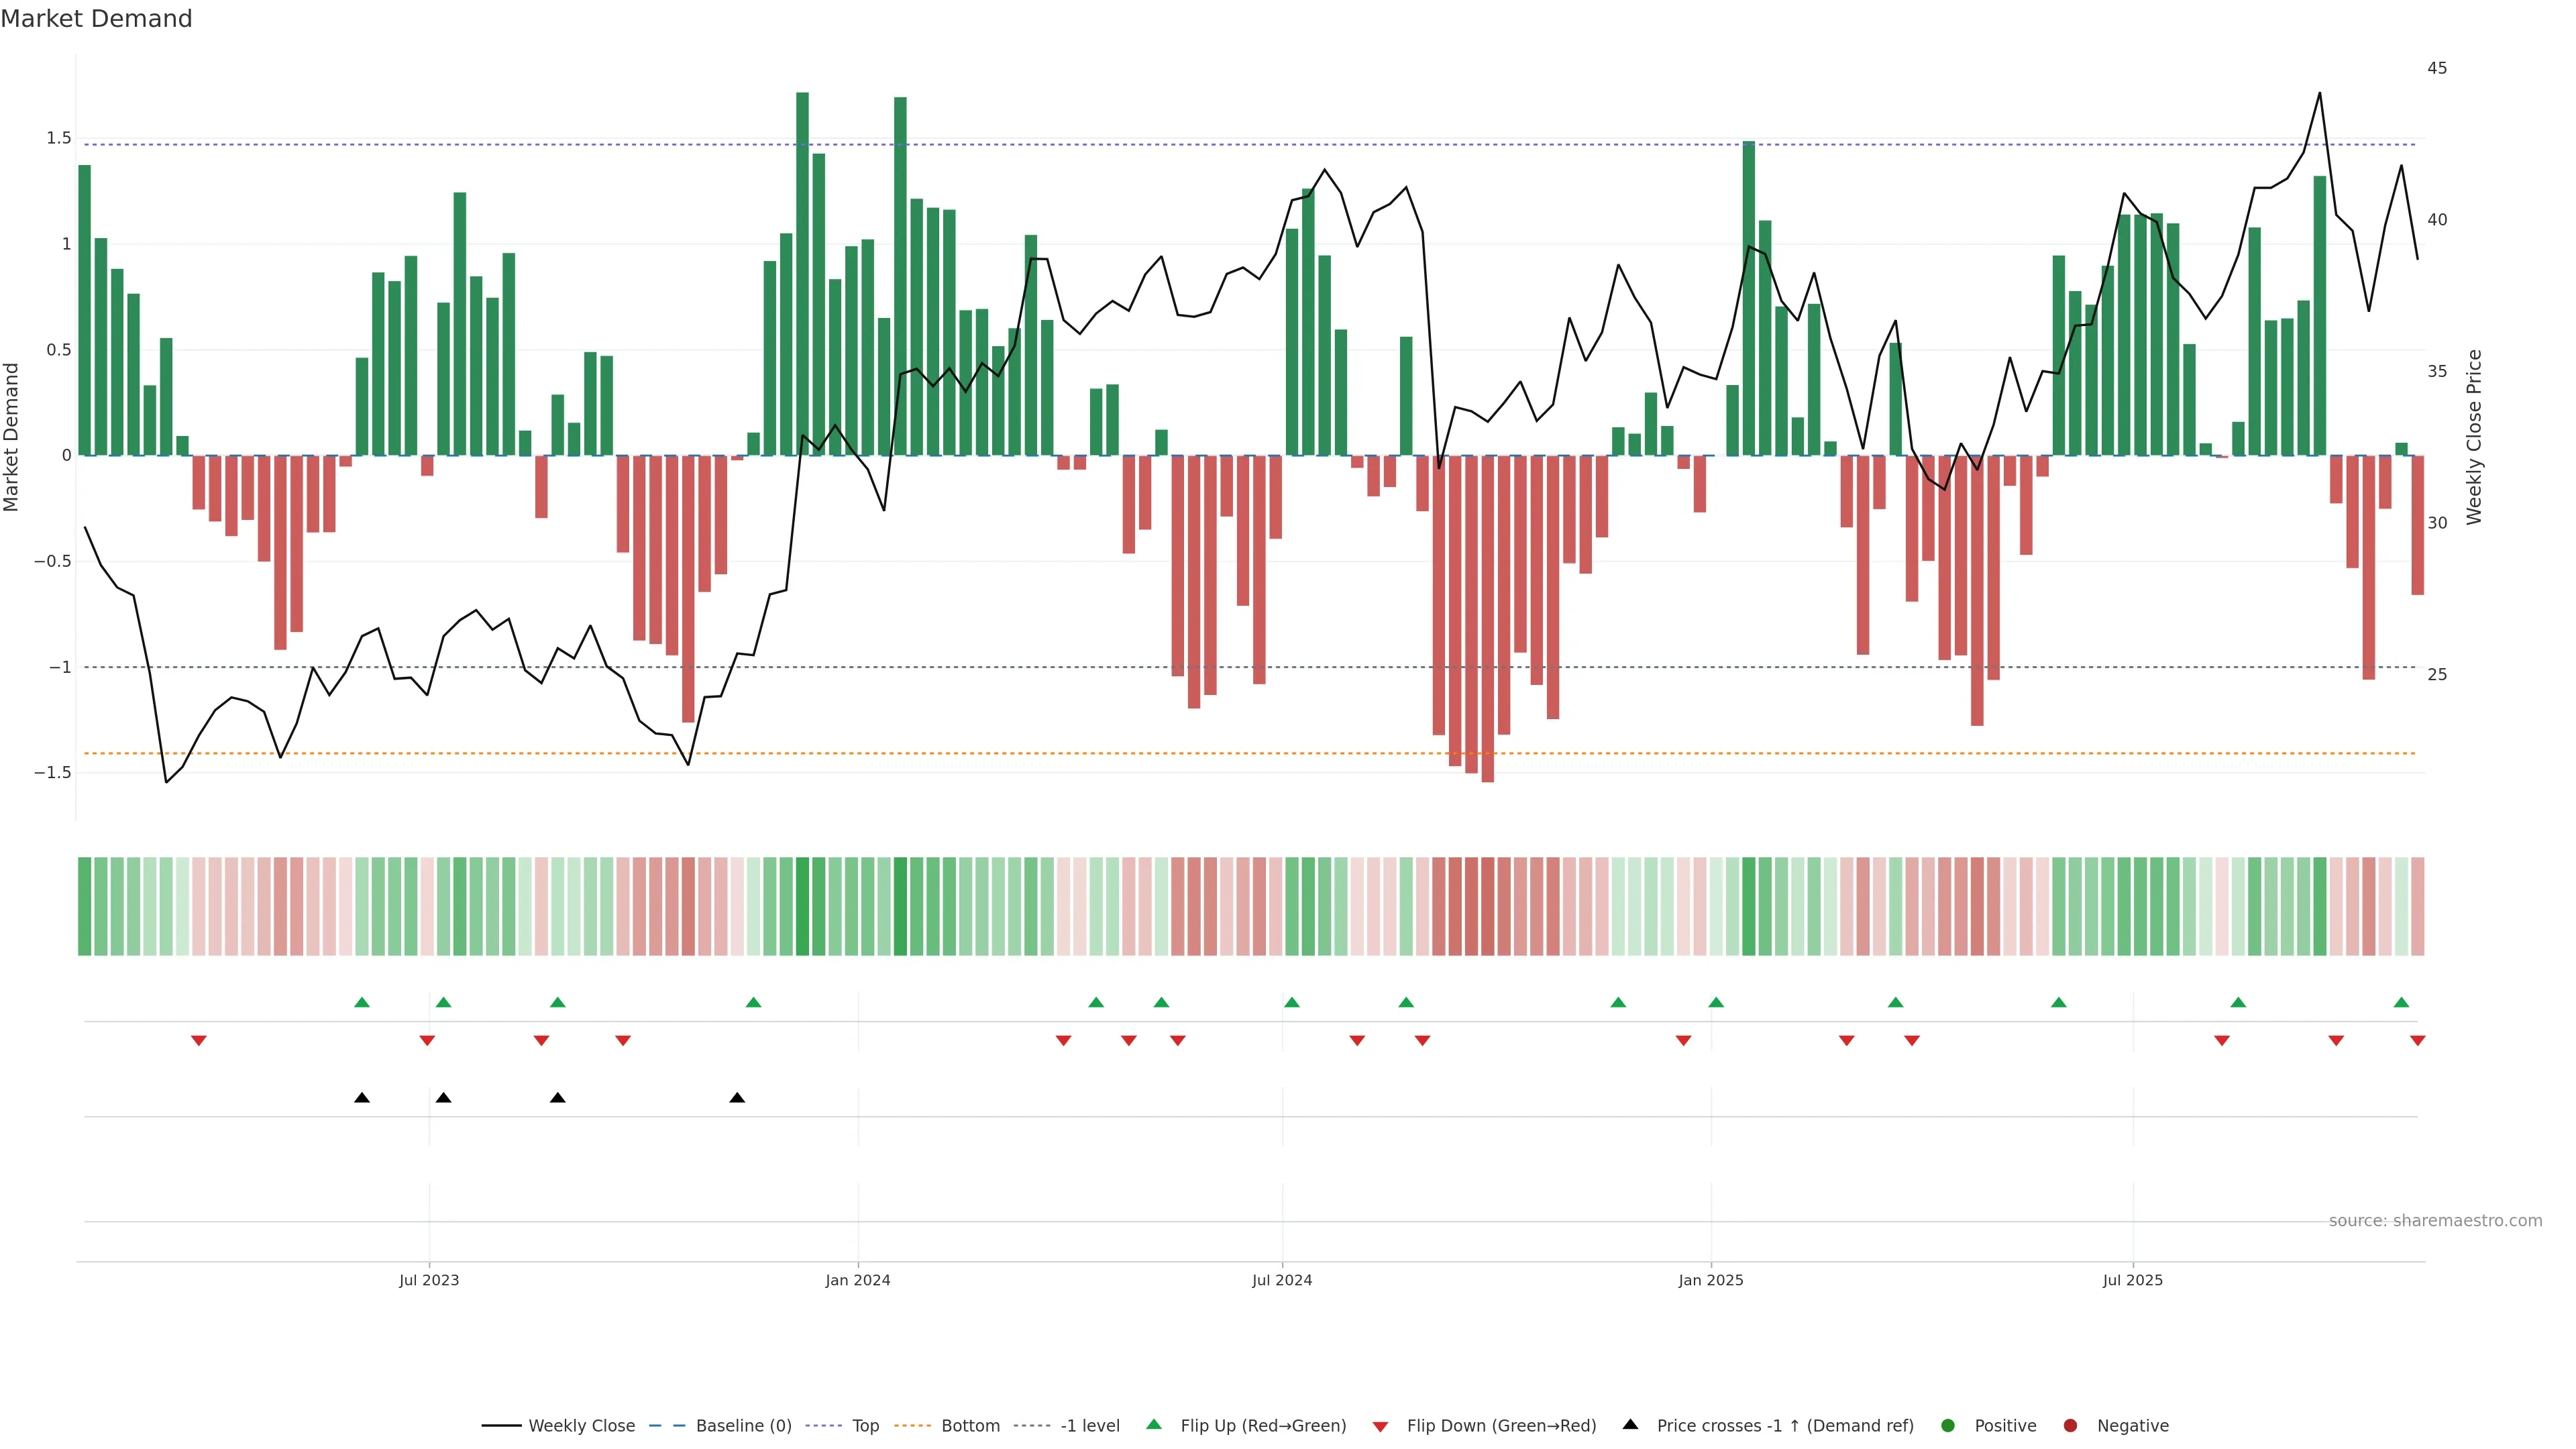
Task: Click the Jul 2025 x-axis label
Action: point(2132,1280)
